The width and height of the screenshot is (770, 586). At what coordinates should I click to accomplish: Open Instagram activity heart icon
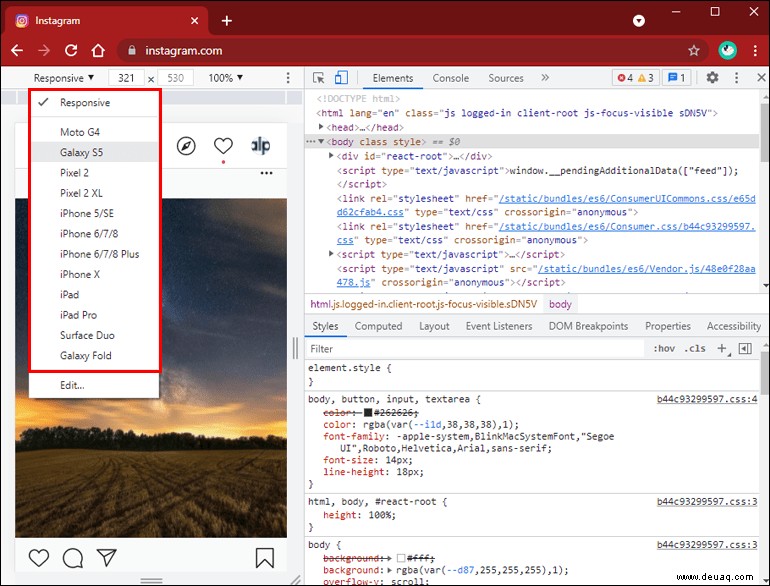(223, 145)
